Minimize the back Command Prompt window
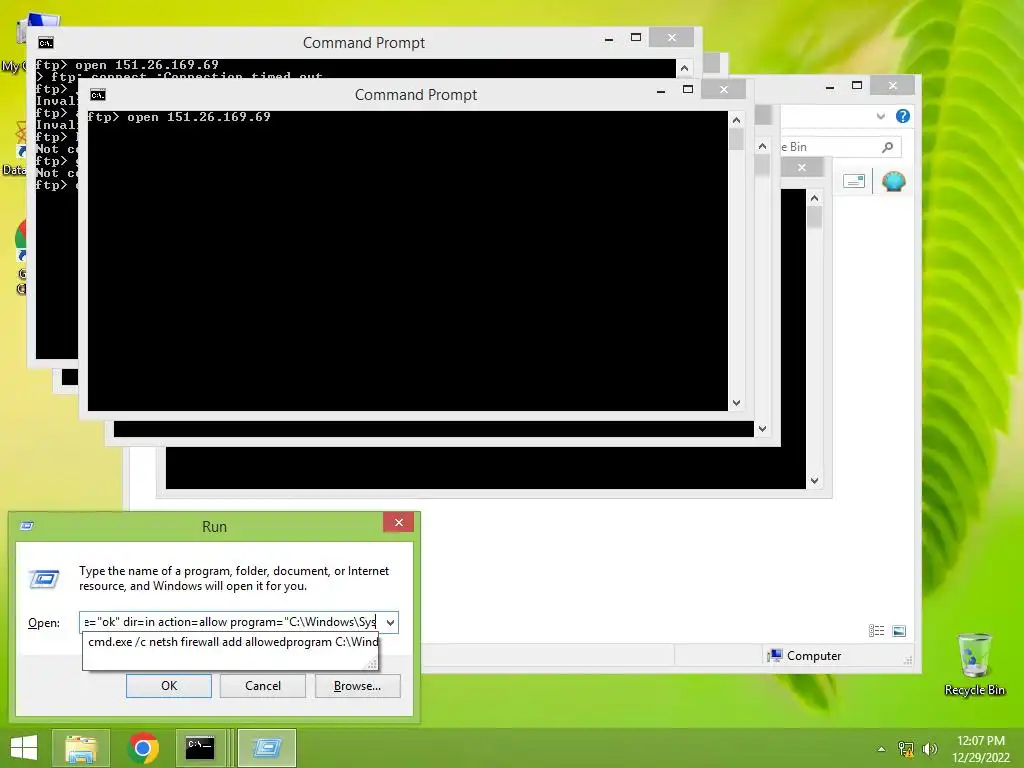Viewport: 1024px width, 768px height. (x=609, y=39)
